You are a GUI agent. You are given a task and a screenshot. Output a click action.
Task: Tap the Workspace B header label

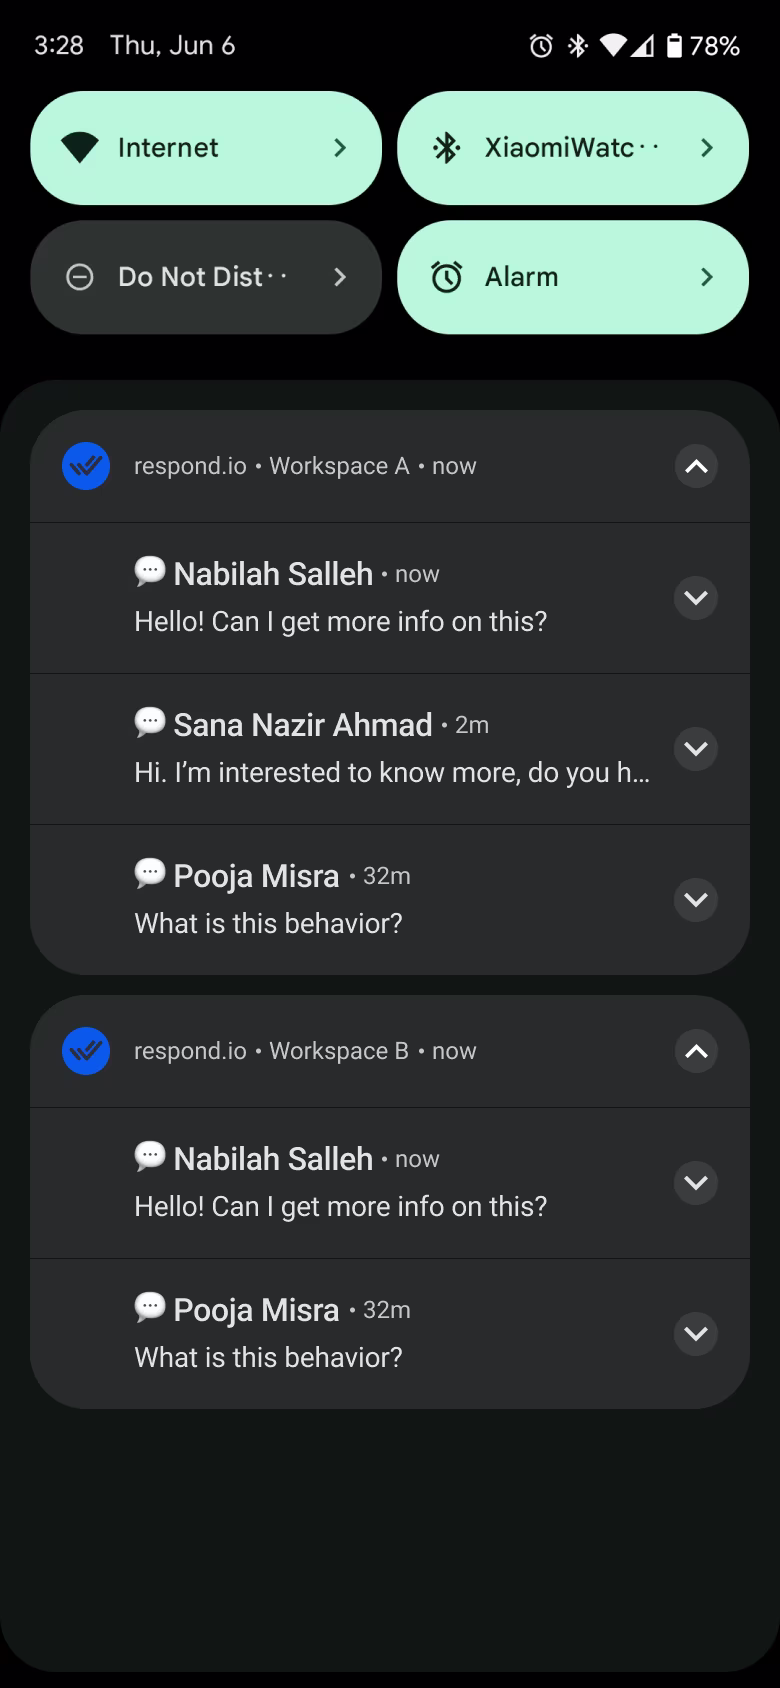click(338, 1051)
